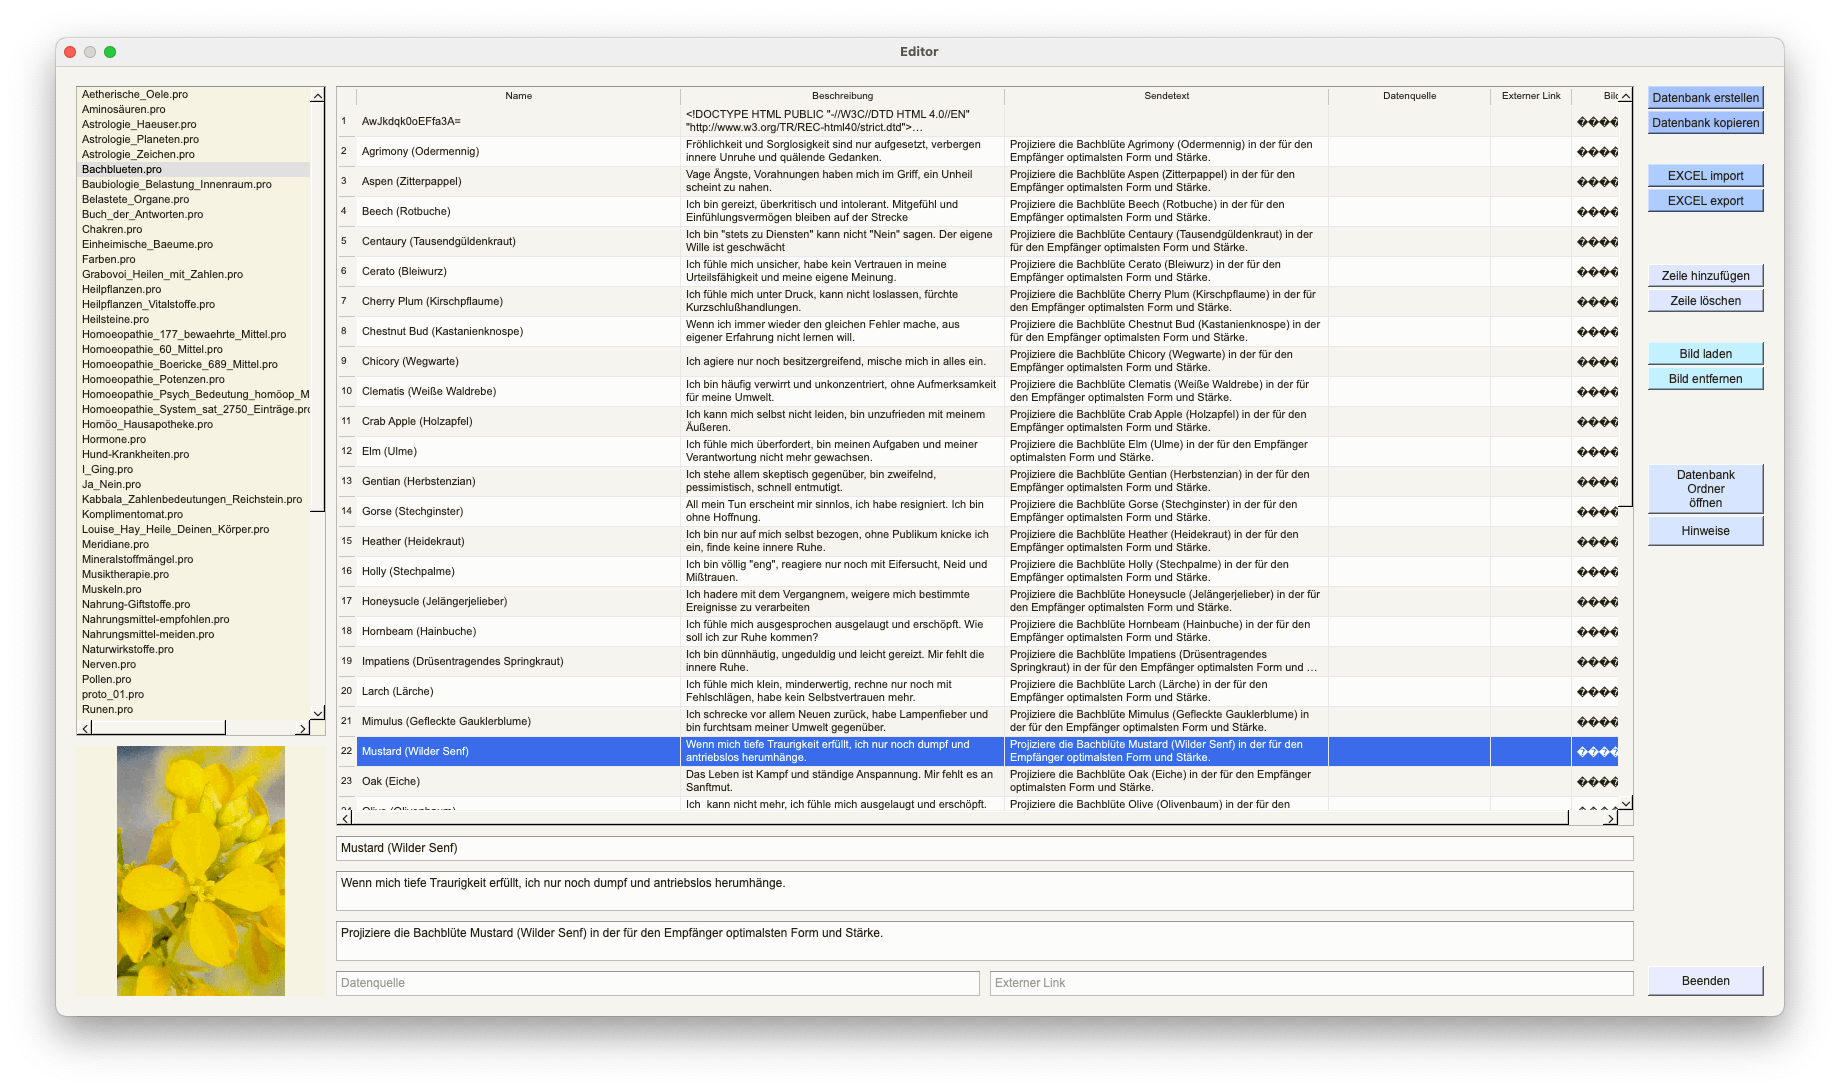The width and height of the screenshot is (1840, 1090).
Task: Show the Hinweise notes
Action: coord(1705,531)
